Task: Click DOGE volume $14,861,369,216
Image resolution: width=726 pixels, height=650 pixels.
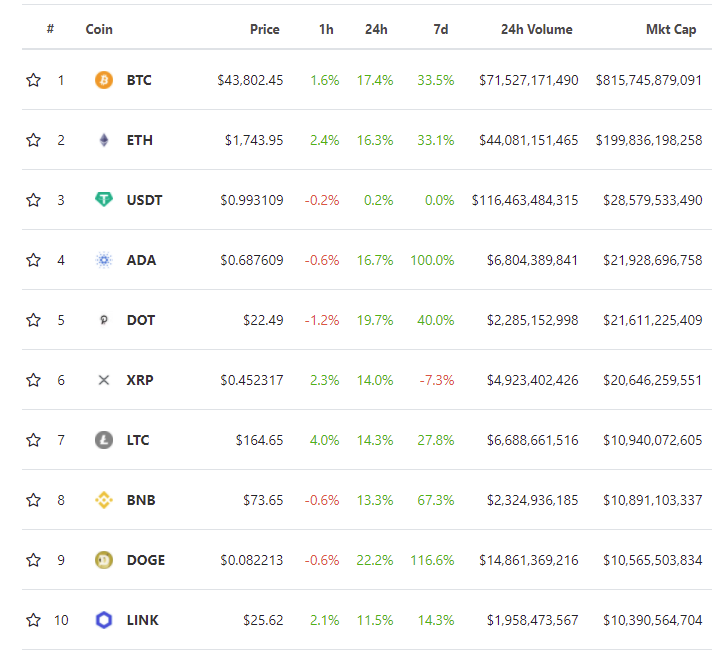Action: pyautogui.click(x=528, y=560)
